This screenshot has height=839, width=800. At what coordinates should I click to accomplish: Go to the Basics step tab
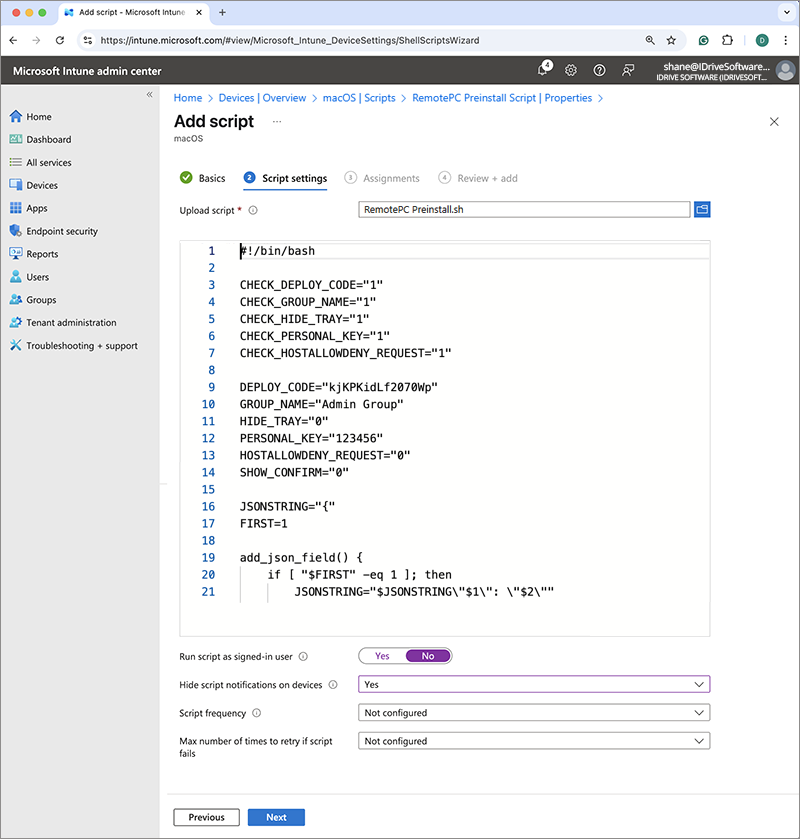tap(203, 178)
